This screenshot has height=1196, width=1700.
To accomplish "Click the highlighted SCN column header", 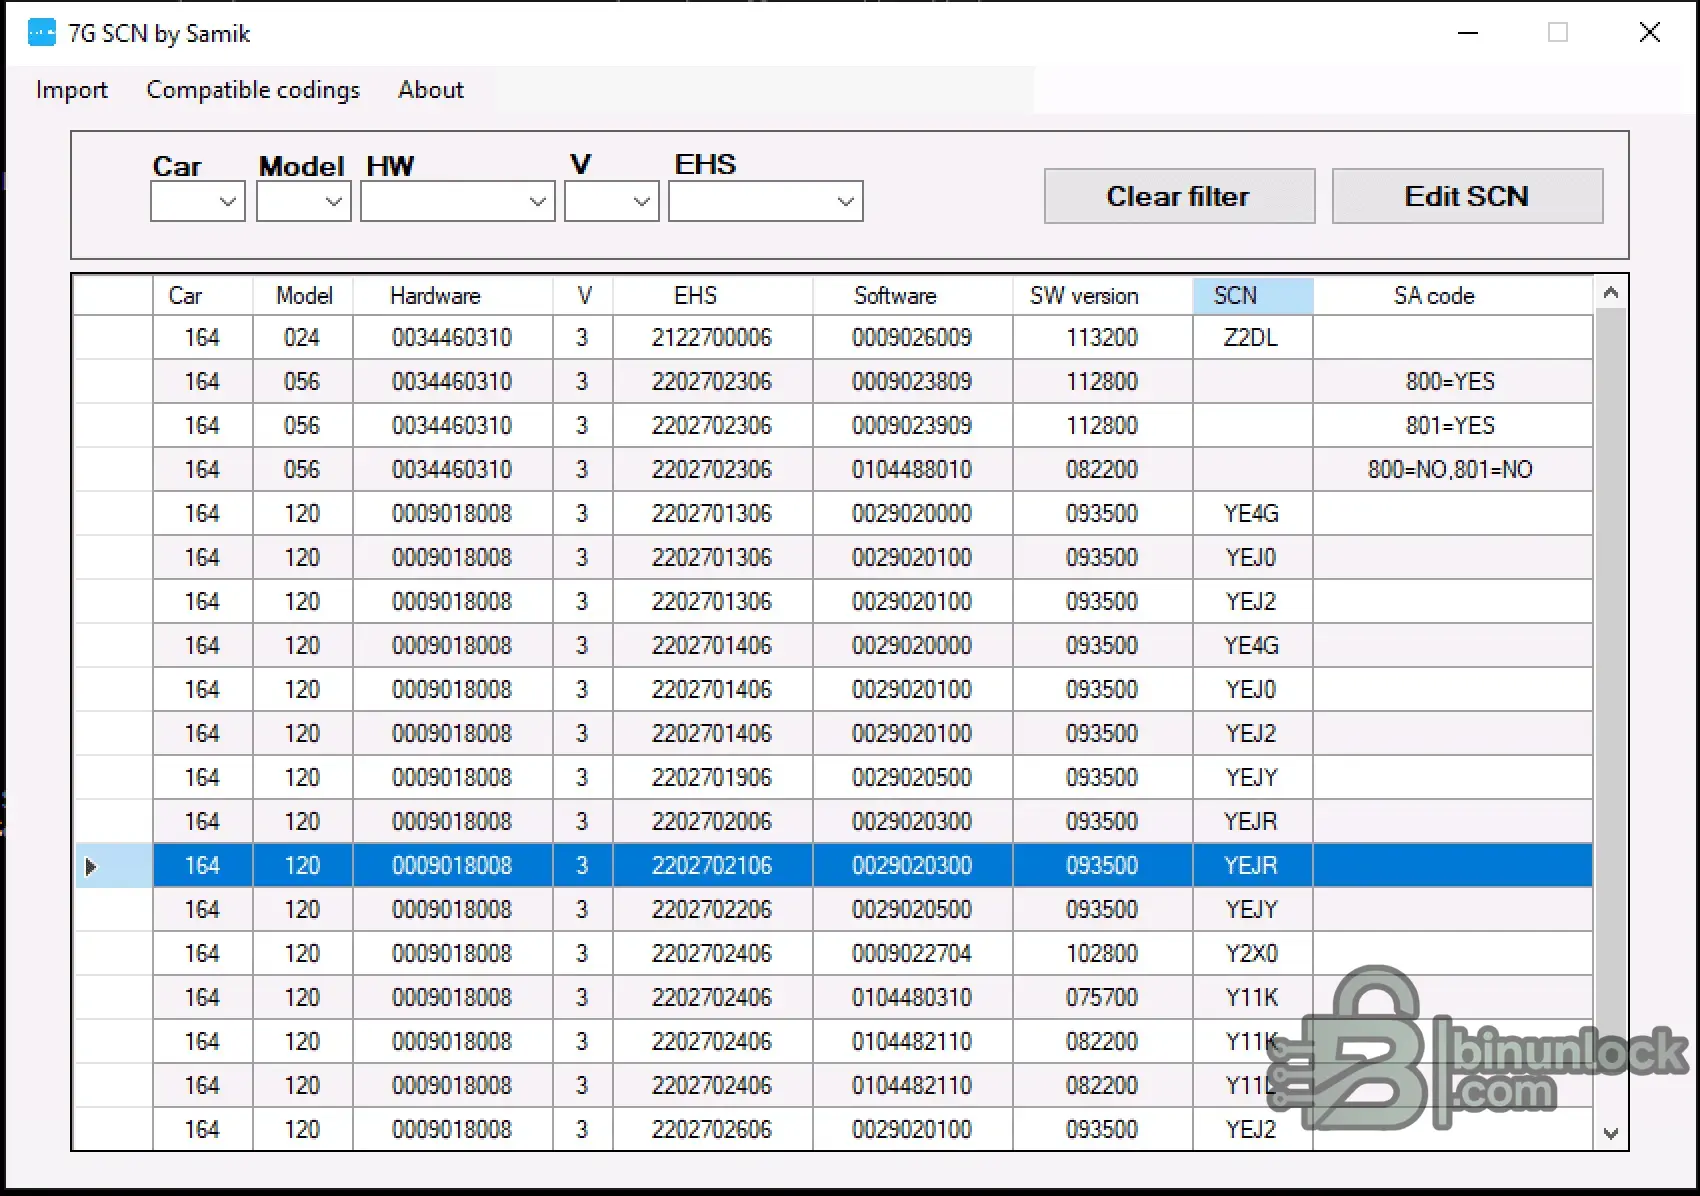I will click(x=1253, y=296).
